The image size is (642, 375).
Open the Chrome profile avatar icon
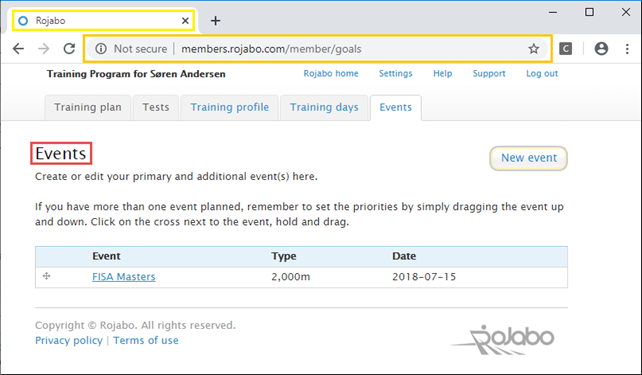601,49
